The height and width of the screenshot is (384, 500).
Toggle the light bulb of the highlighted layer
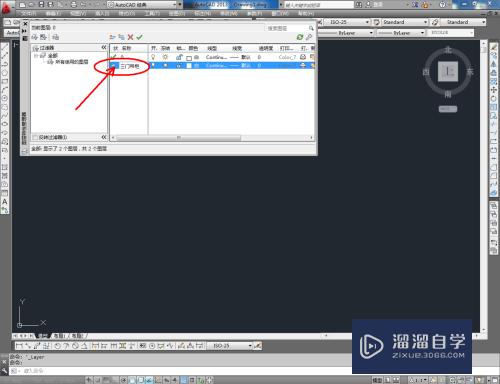153,66
